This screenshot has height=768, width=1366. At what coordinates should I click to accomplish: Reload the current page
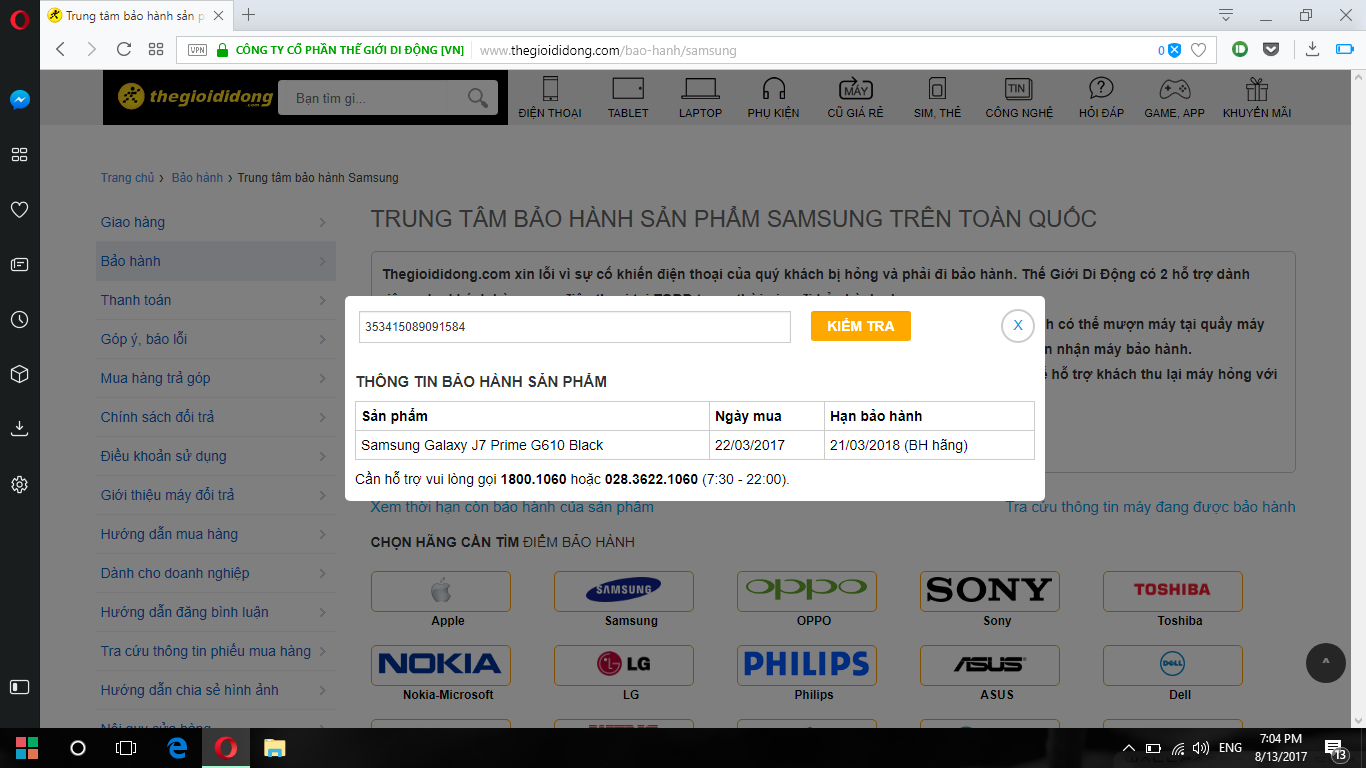point(124,49)
